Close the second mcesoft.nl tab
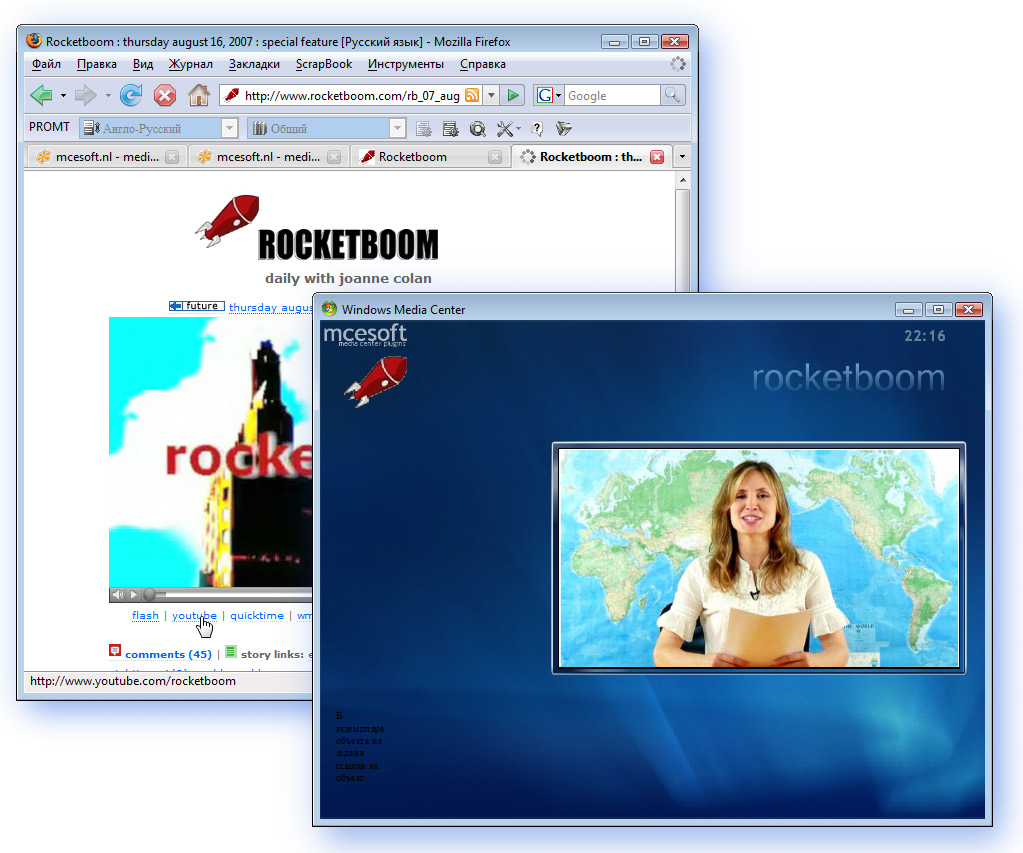Viewport: 1023px width, 853px height. coord(333,157)
